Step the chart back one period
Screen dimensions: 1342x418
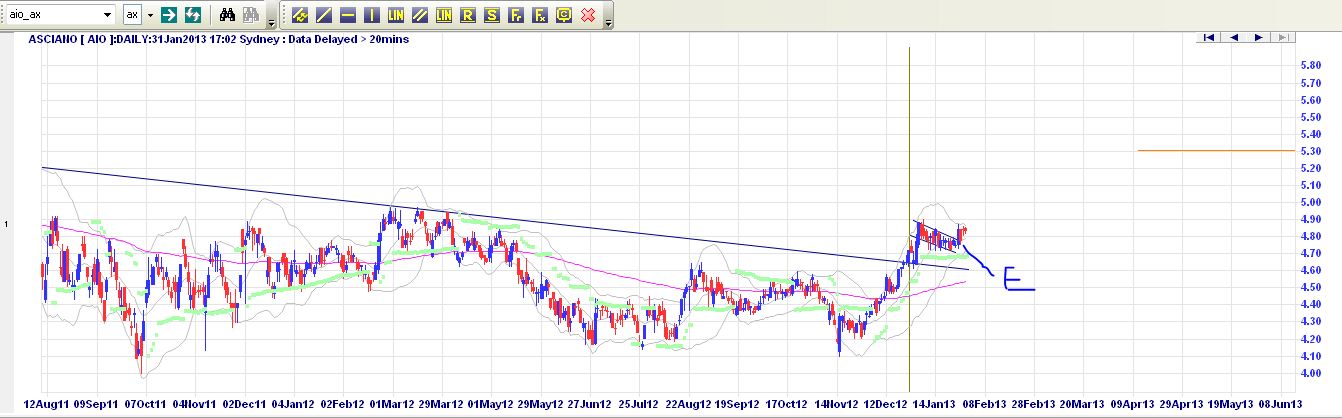pos(1234,38)
